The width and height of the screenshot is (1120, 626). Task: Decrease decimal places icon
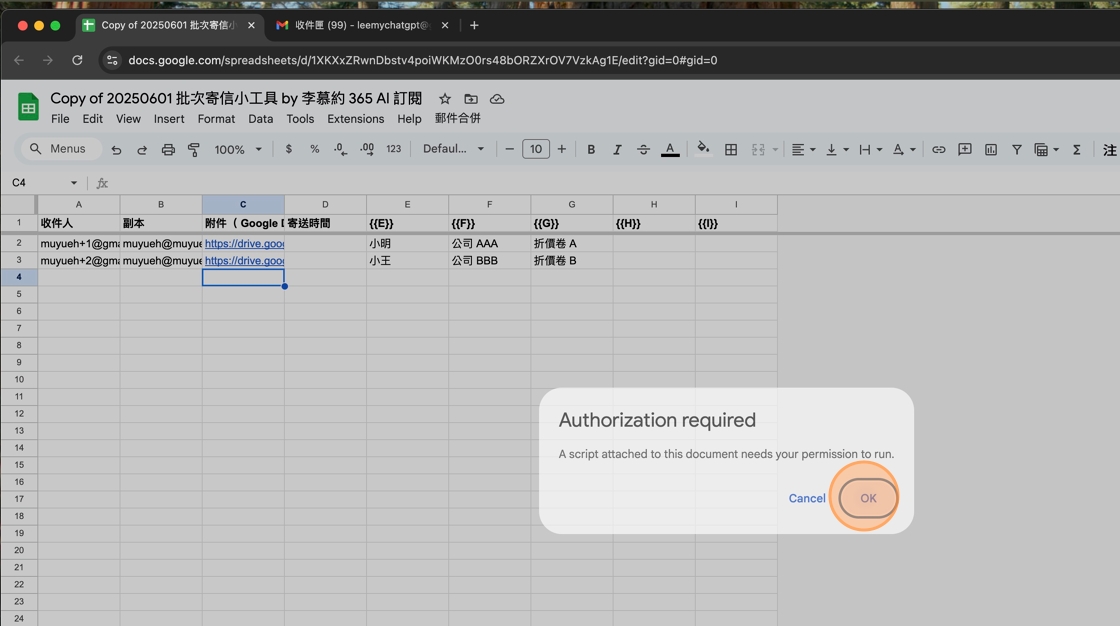[x=341, y=149]
